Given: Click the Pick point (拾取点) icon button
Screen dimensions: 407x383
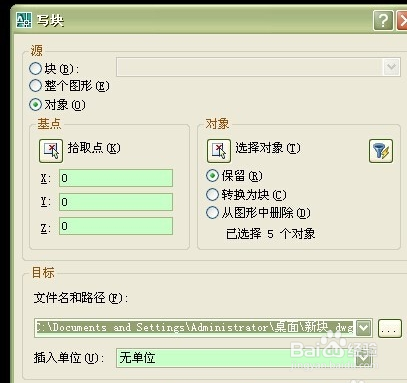Looking at the screenshot, I should 51,151.
